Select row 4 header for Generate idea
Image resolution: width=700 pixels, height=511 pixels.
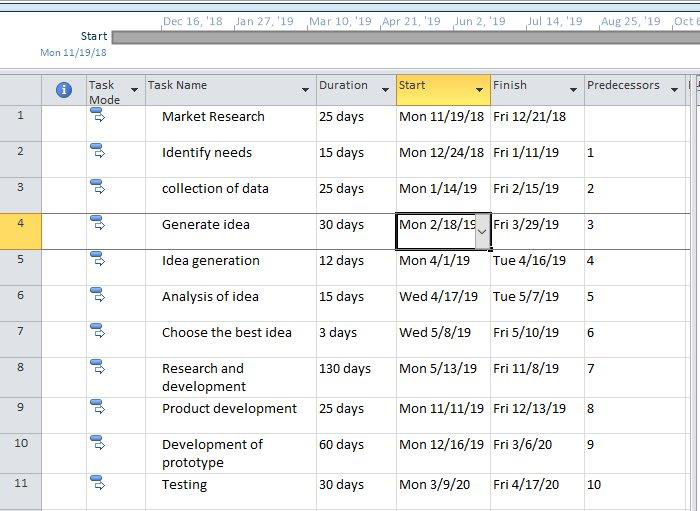point(21,231)
